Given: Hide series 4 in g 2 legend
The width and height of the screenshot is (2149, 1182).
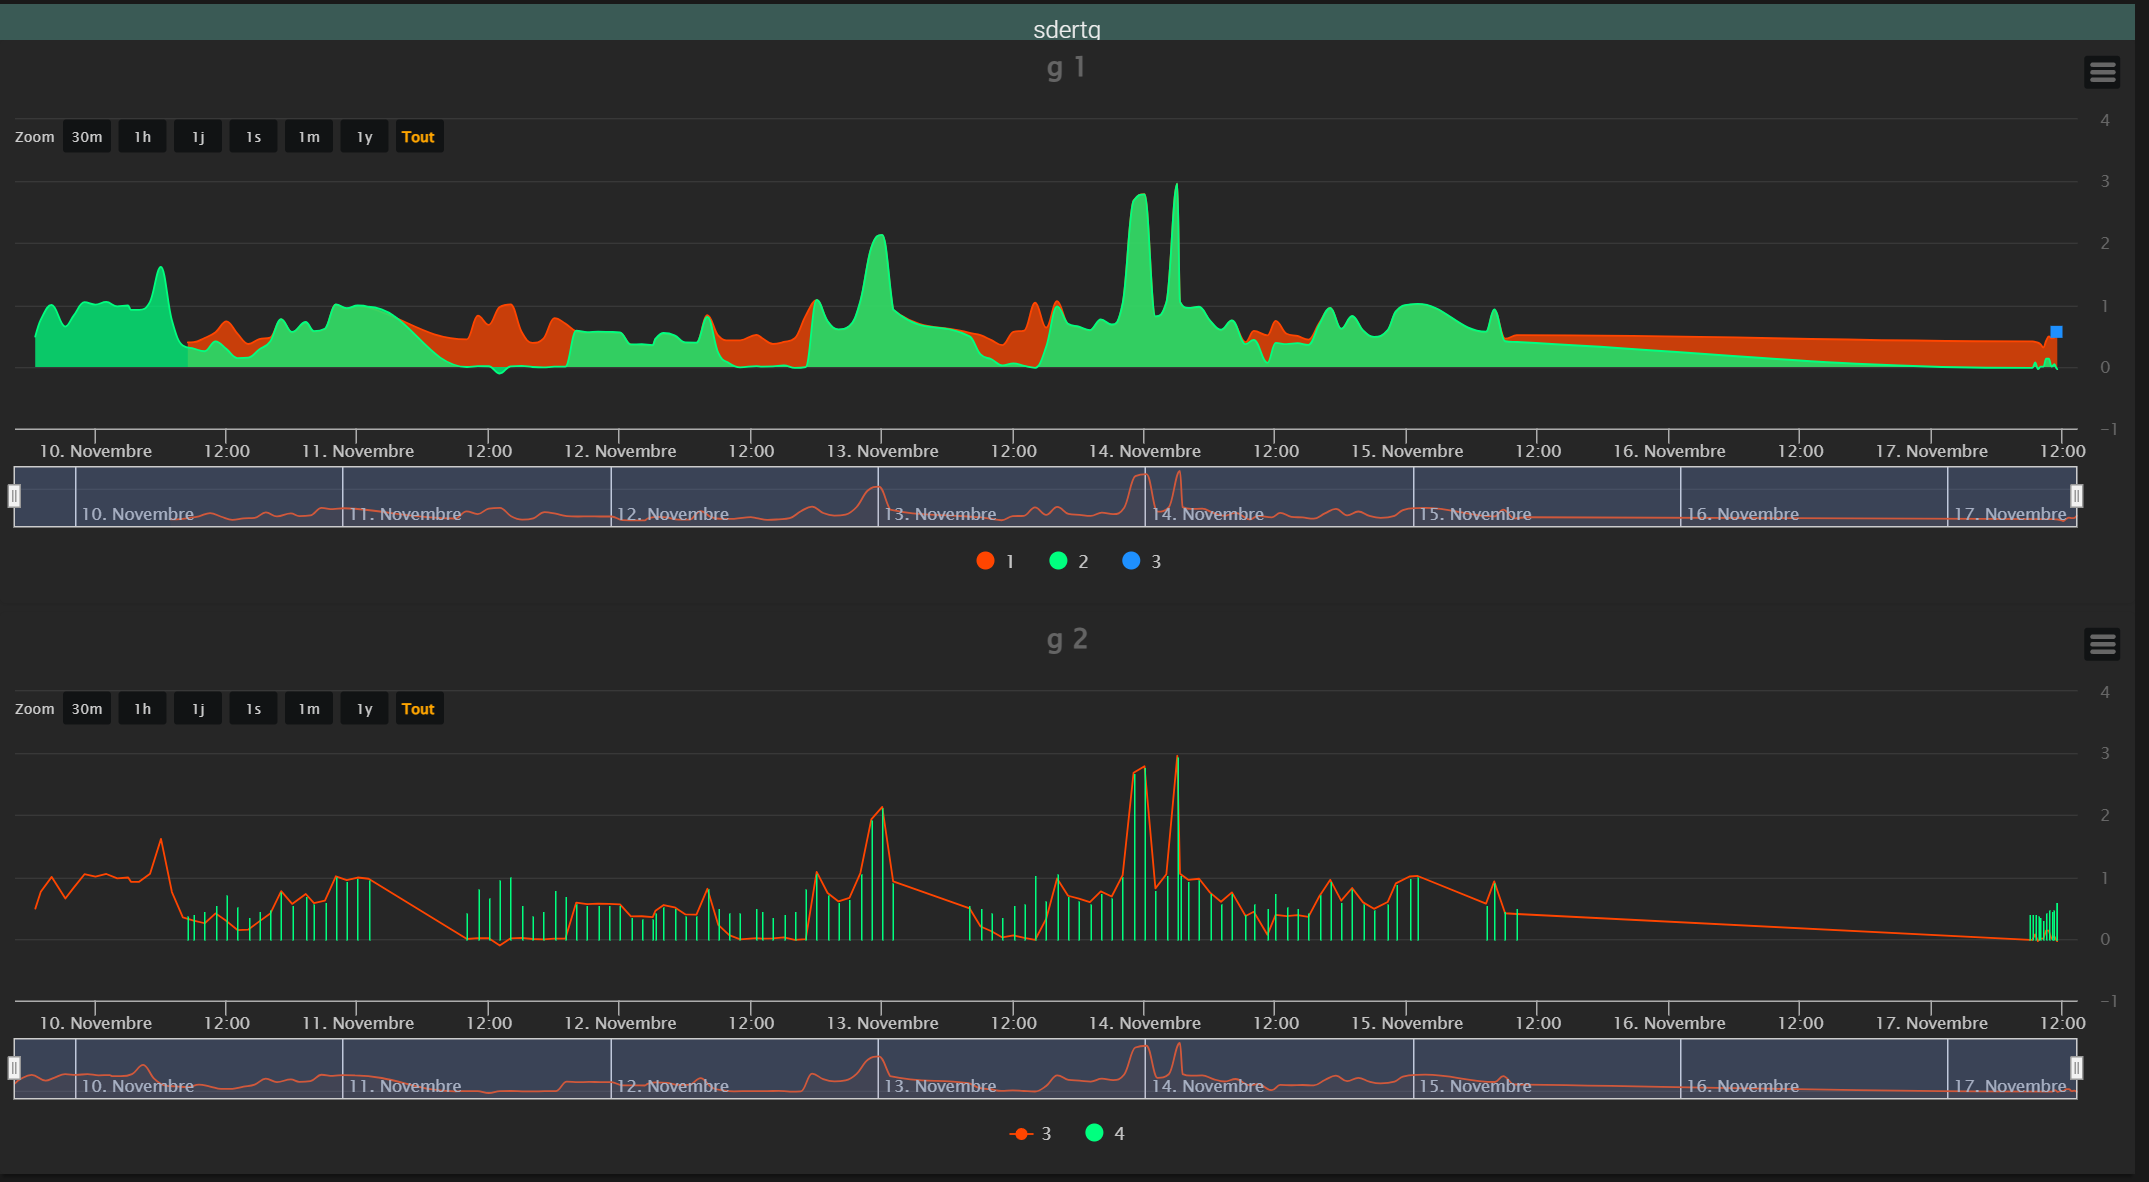Looking at the screenshot, I should coord(1105,1133).
